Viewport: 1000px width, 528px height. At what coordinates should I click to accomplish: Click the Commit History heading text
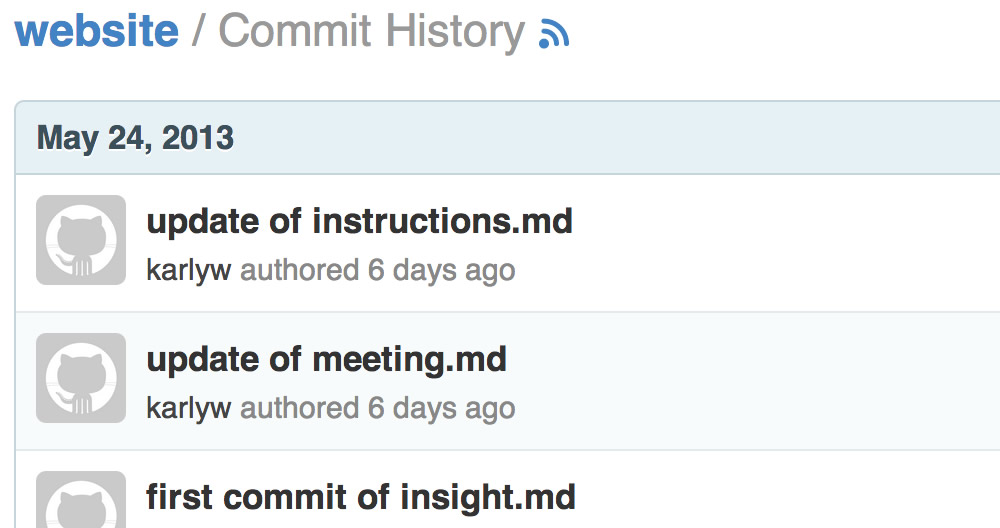(x=371, y=32)
